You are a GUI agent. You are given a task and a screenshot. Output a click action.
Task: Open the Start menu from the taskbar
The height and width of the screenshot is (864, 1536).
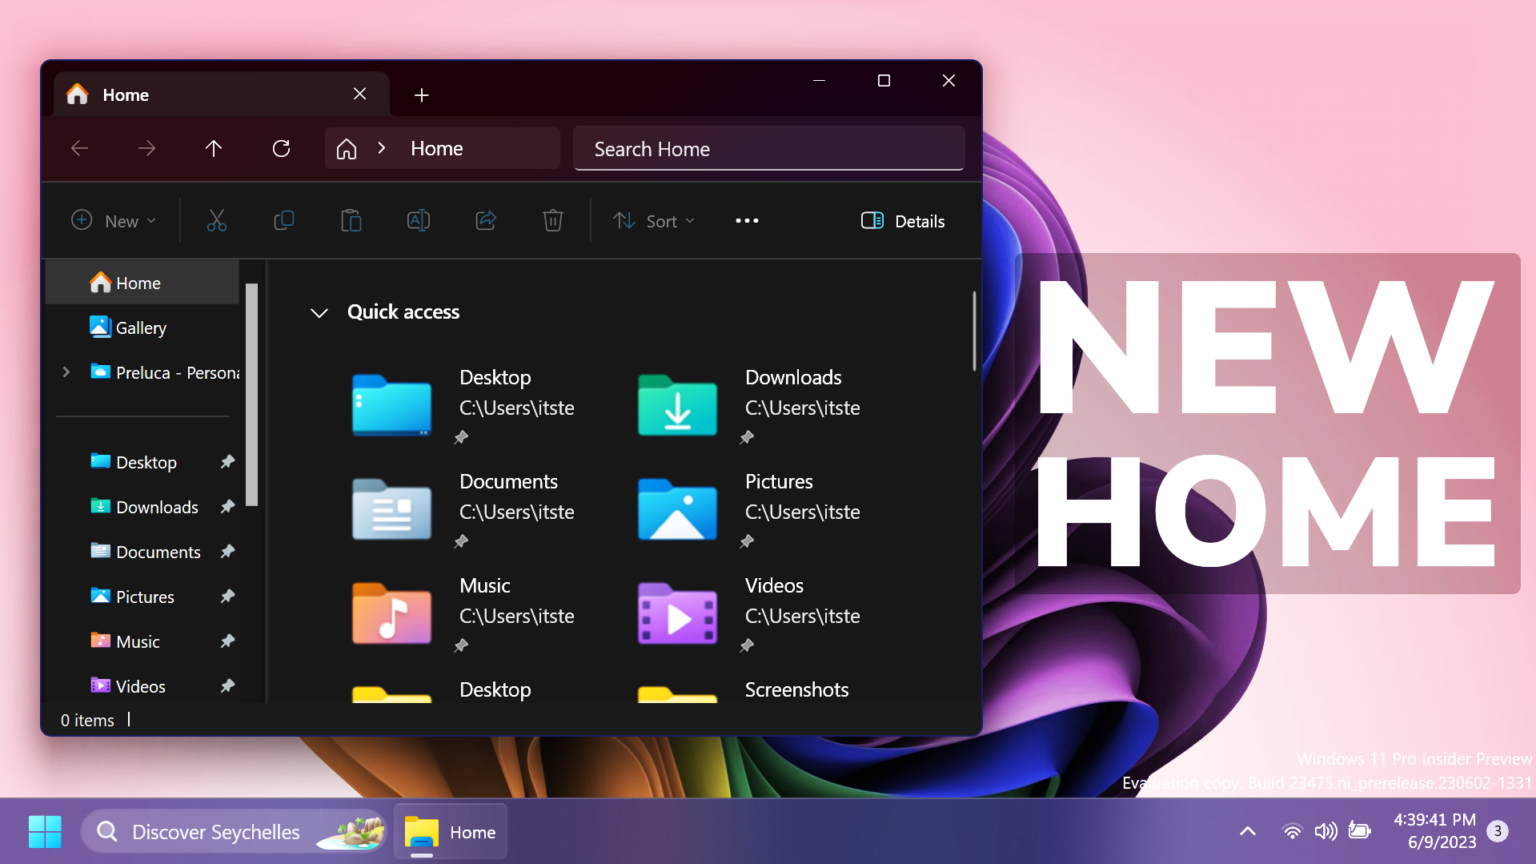point(44,831)
